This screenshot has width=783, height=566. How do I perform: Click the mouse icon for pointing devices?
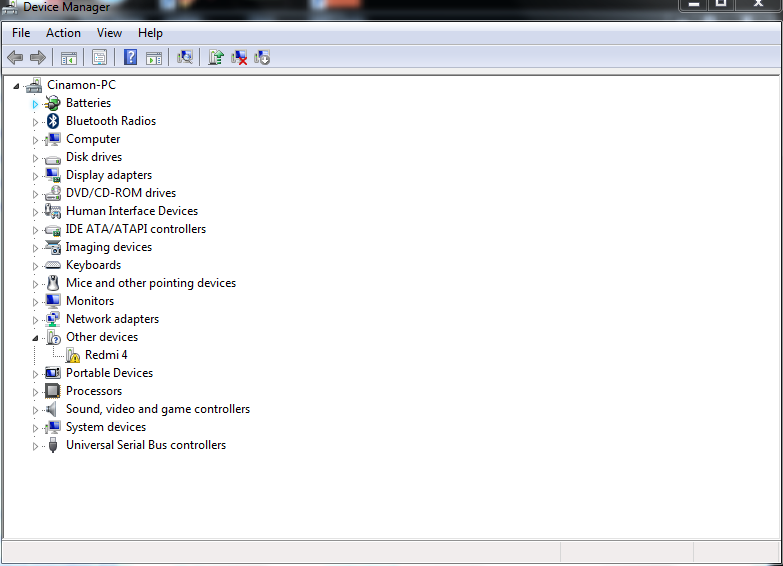coord(53,283)
